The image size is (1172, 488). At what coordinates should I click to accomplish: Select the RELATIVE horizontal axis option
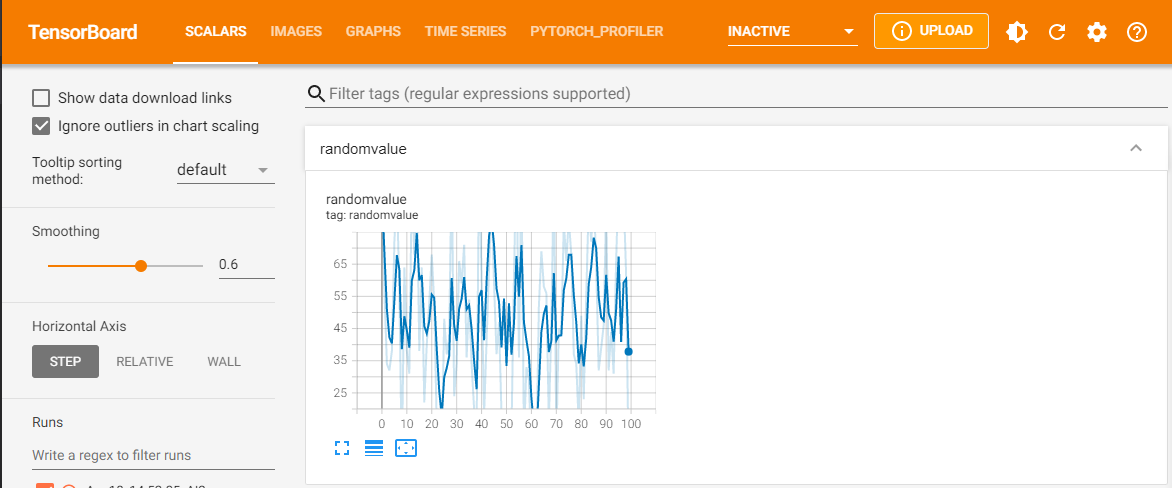point(144,361)
